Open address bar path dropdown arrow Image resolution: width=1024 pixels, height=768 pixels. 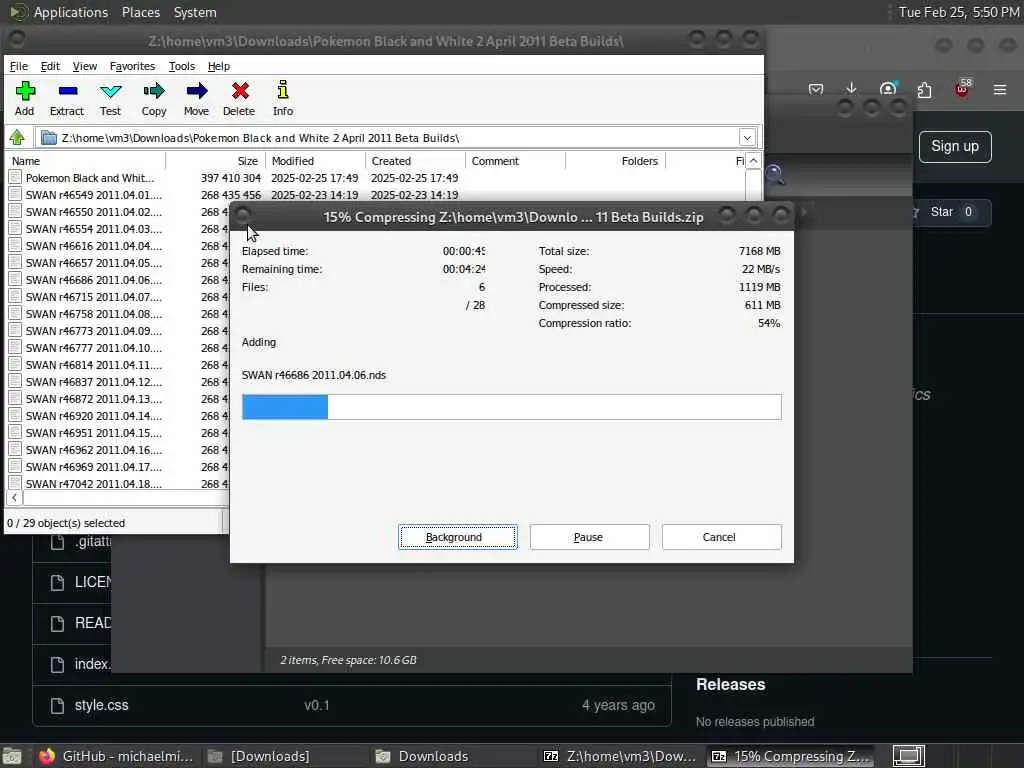[747, 138]
